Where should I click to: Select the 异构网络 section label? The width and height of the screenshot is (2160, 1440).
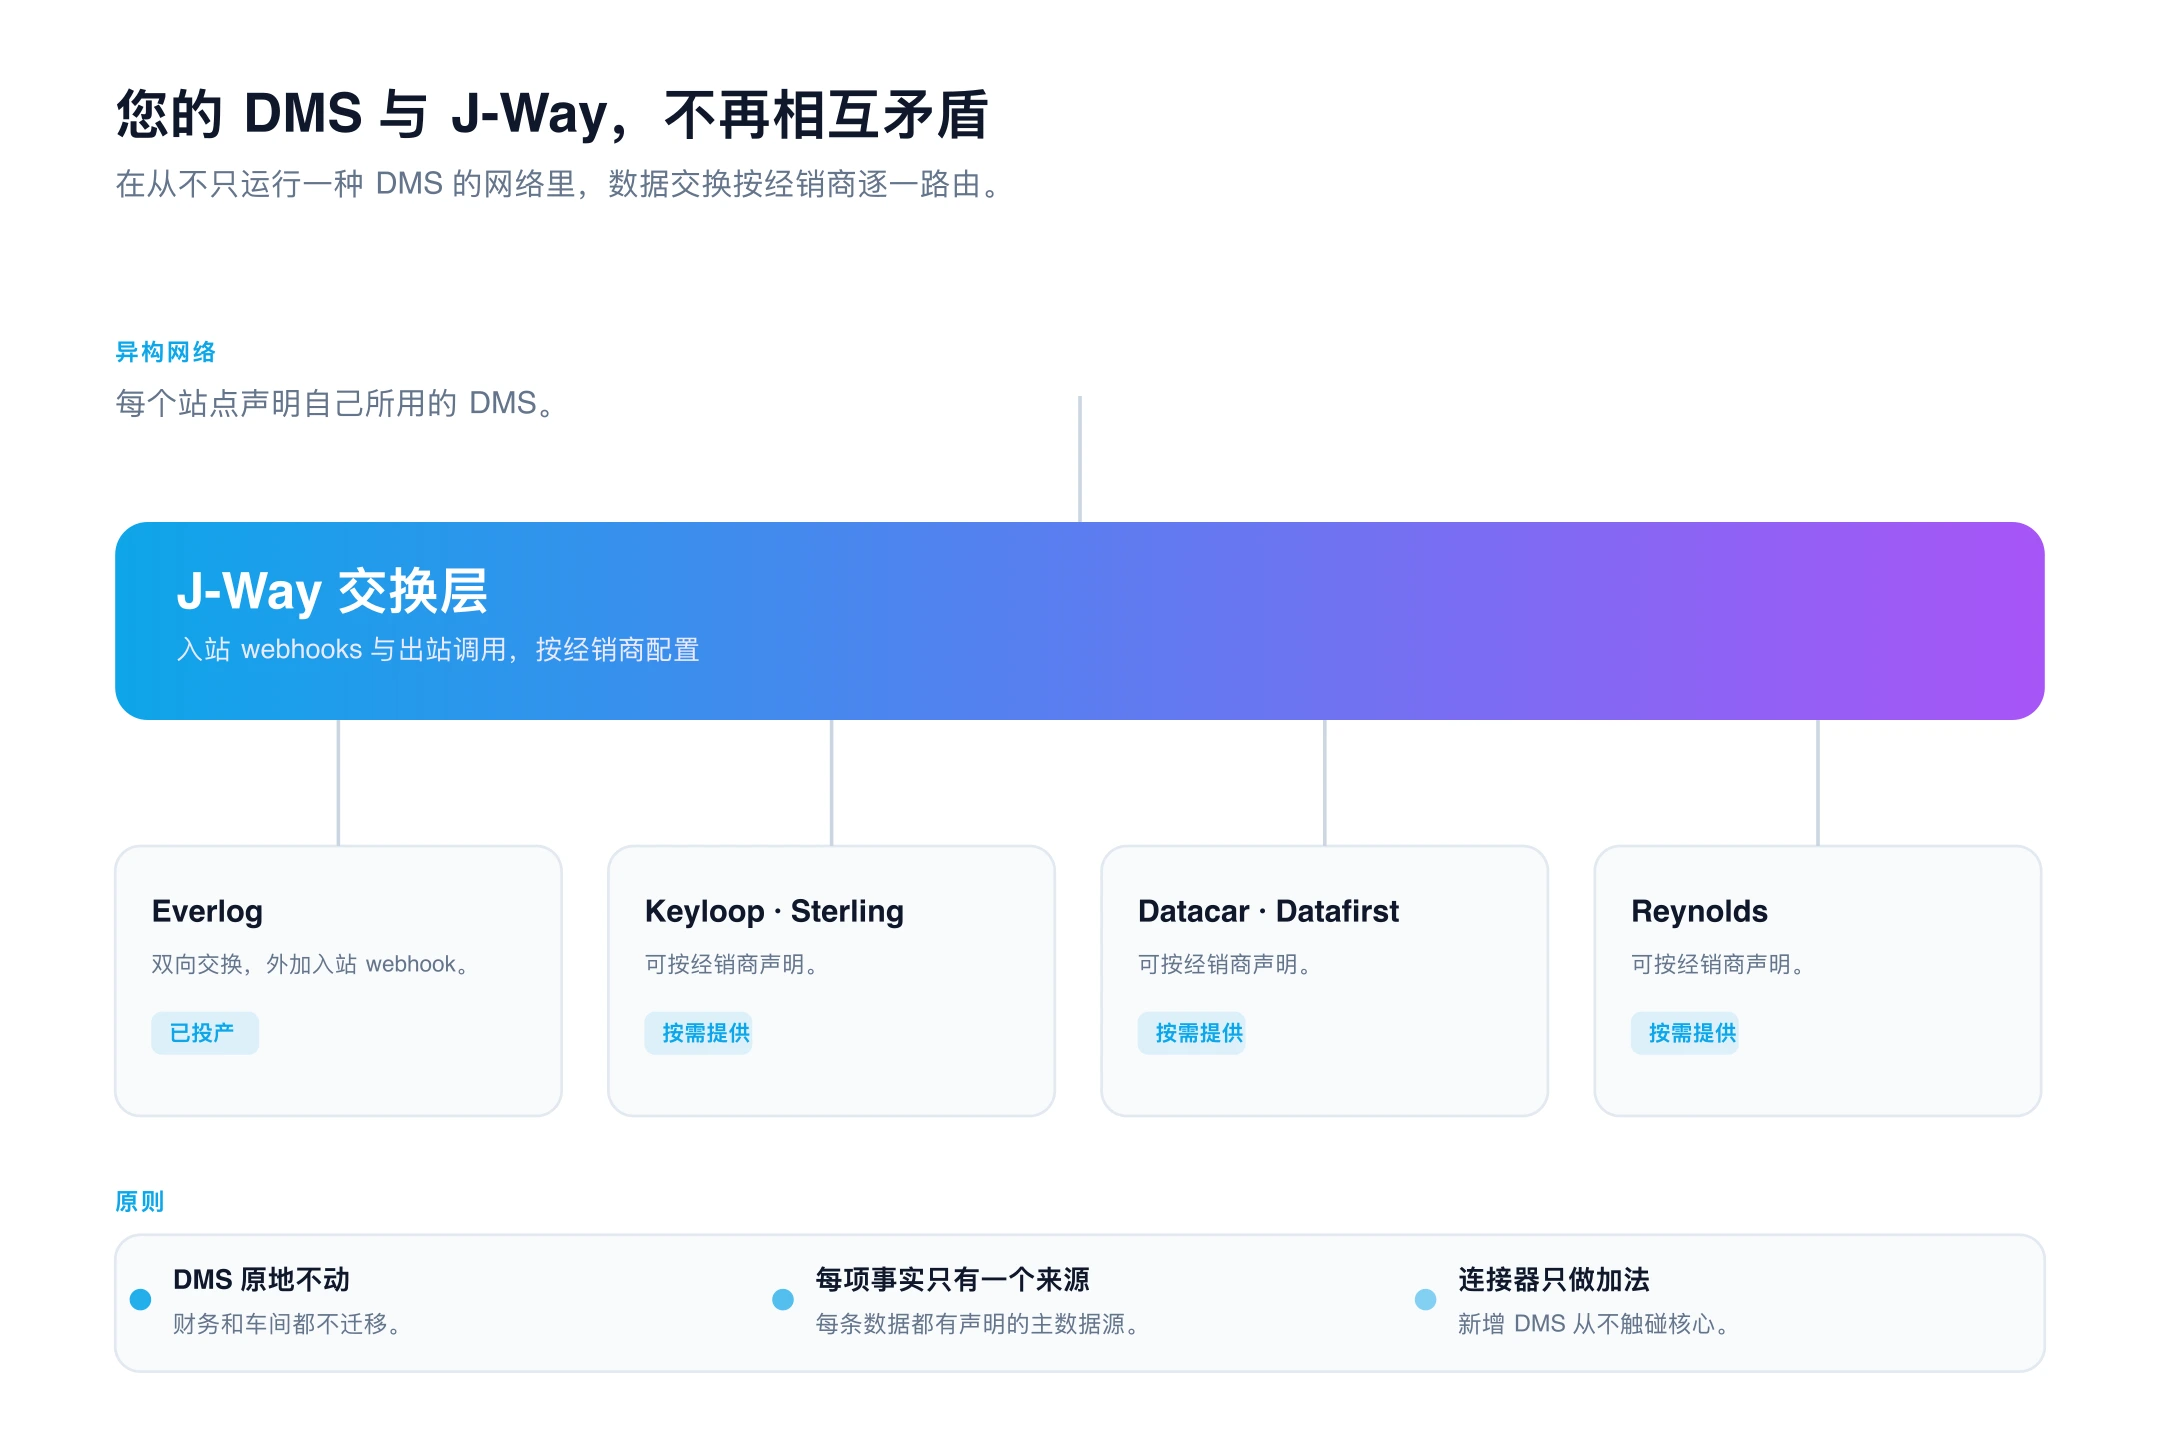point(165,352)
